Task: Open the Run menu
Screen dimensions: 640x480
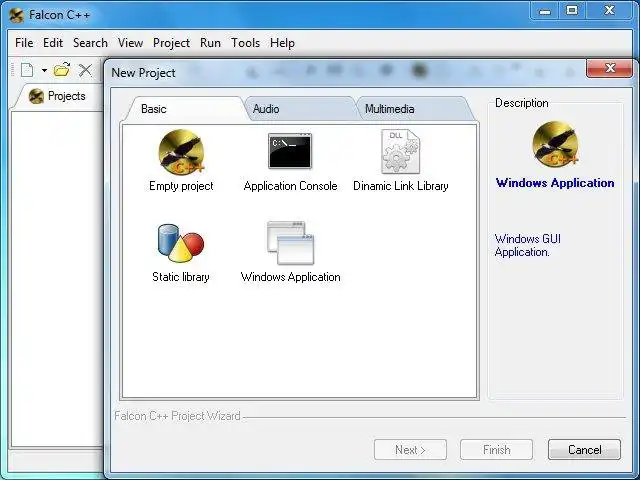Action: coord(210,42)
